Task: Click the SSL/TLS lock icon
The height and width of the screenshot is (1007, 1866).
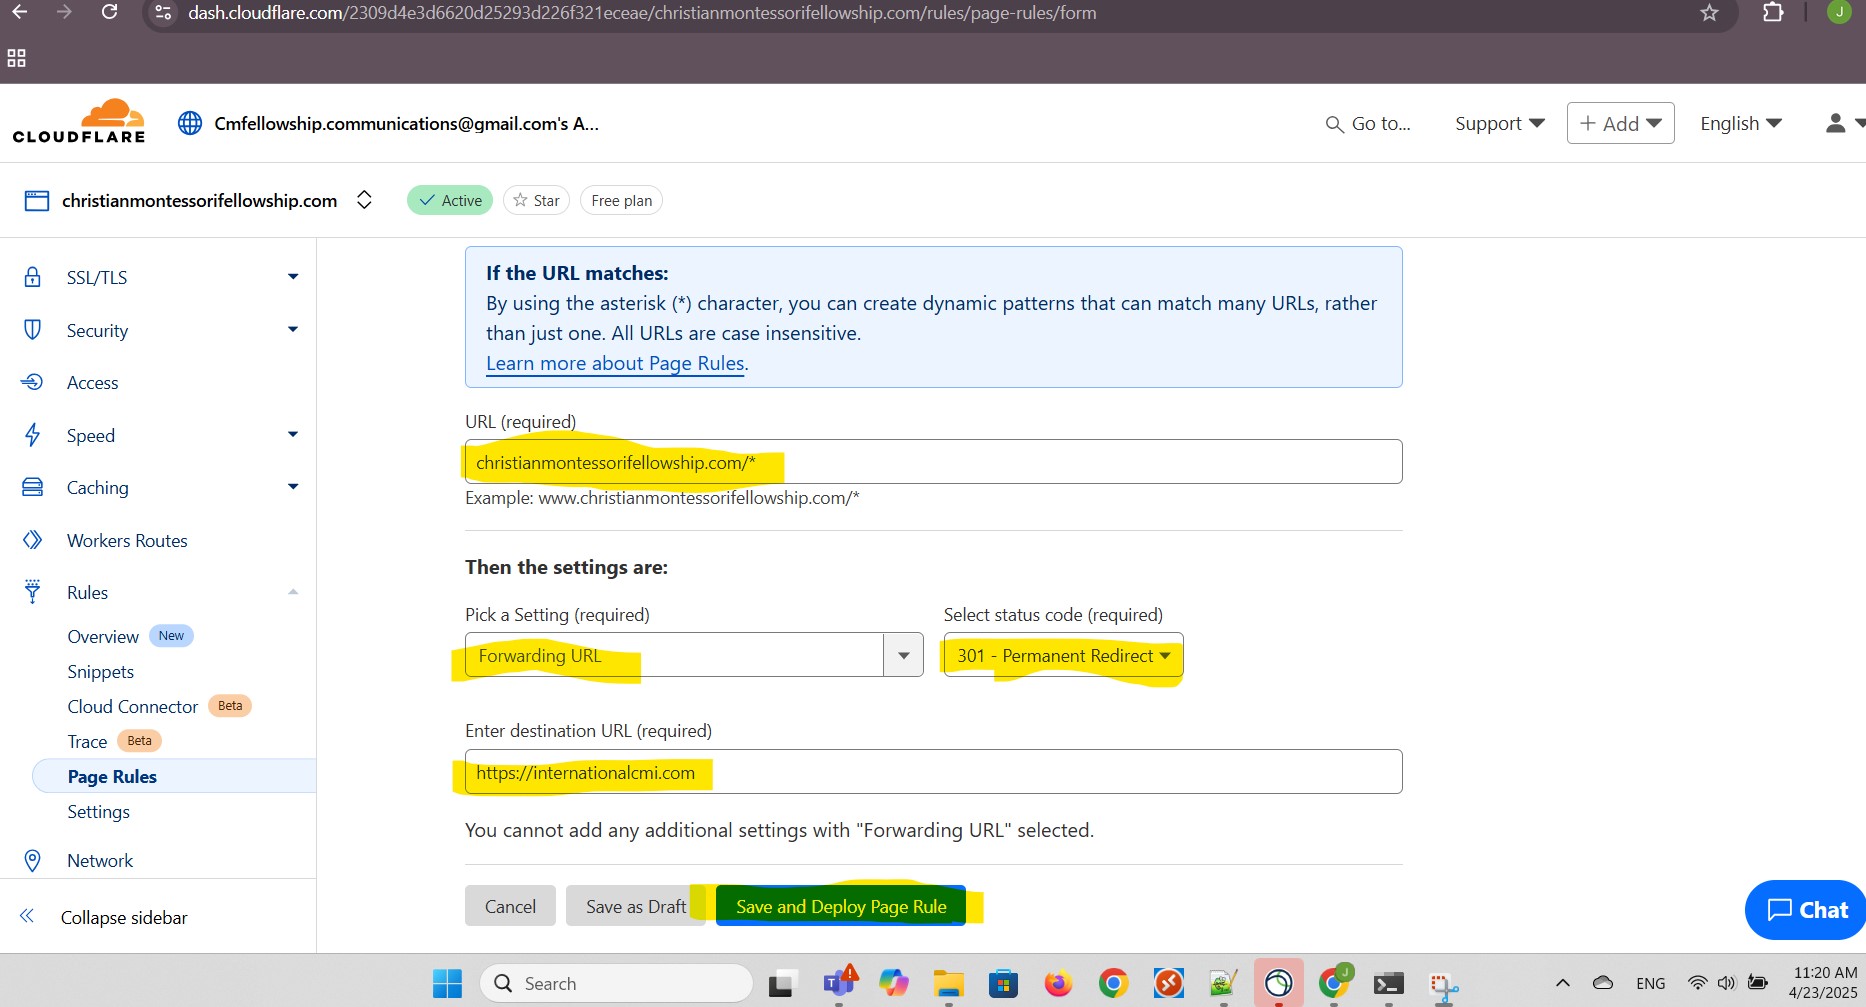Action: tap(33, 277)
